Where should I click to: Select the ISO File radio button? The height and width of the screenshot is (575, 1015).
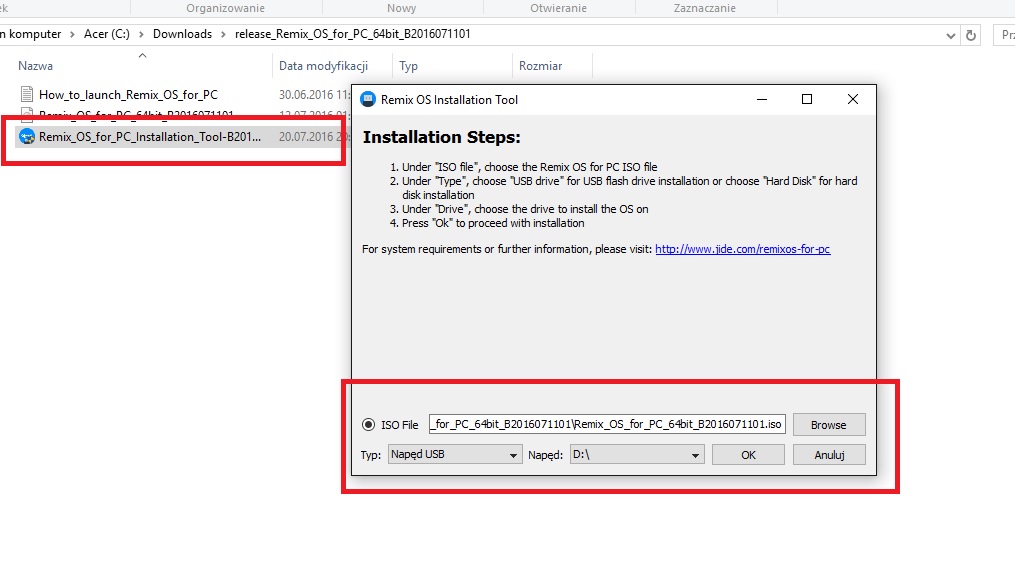tap(368, 425)
